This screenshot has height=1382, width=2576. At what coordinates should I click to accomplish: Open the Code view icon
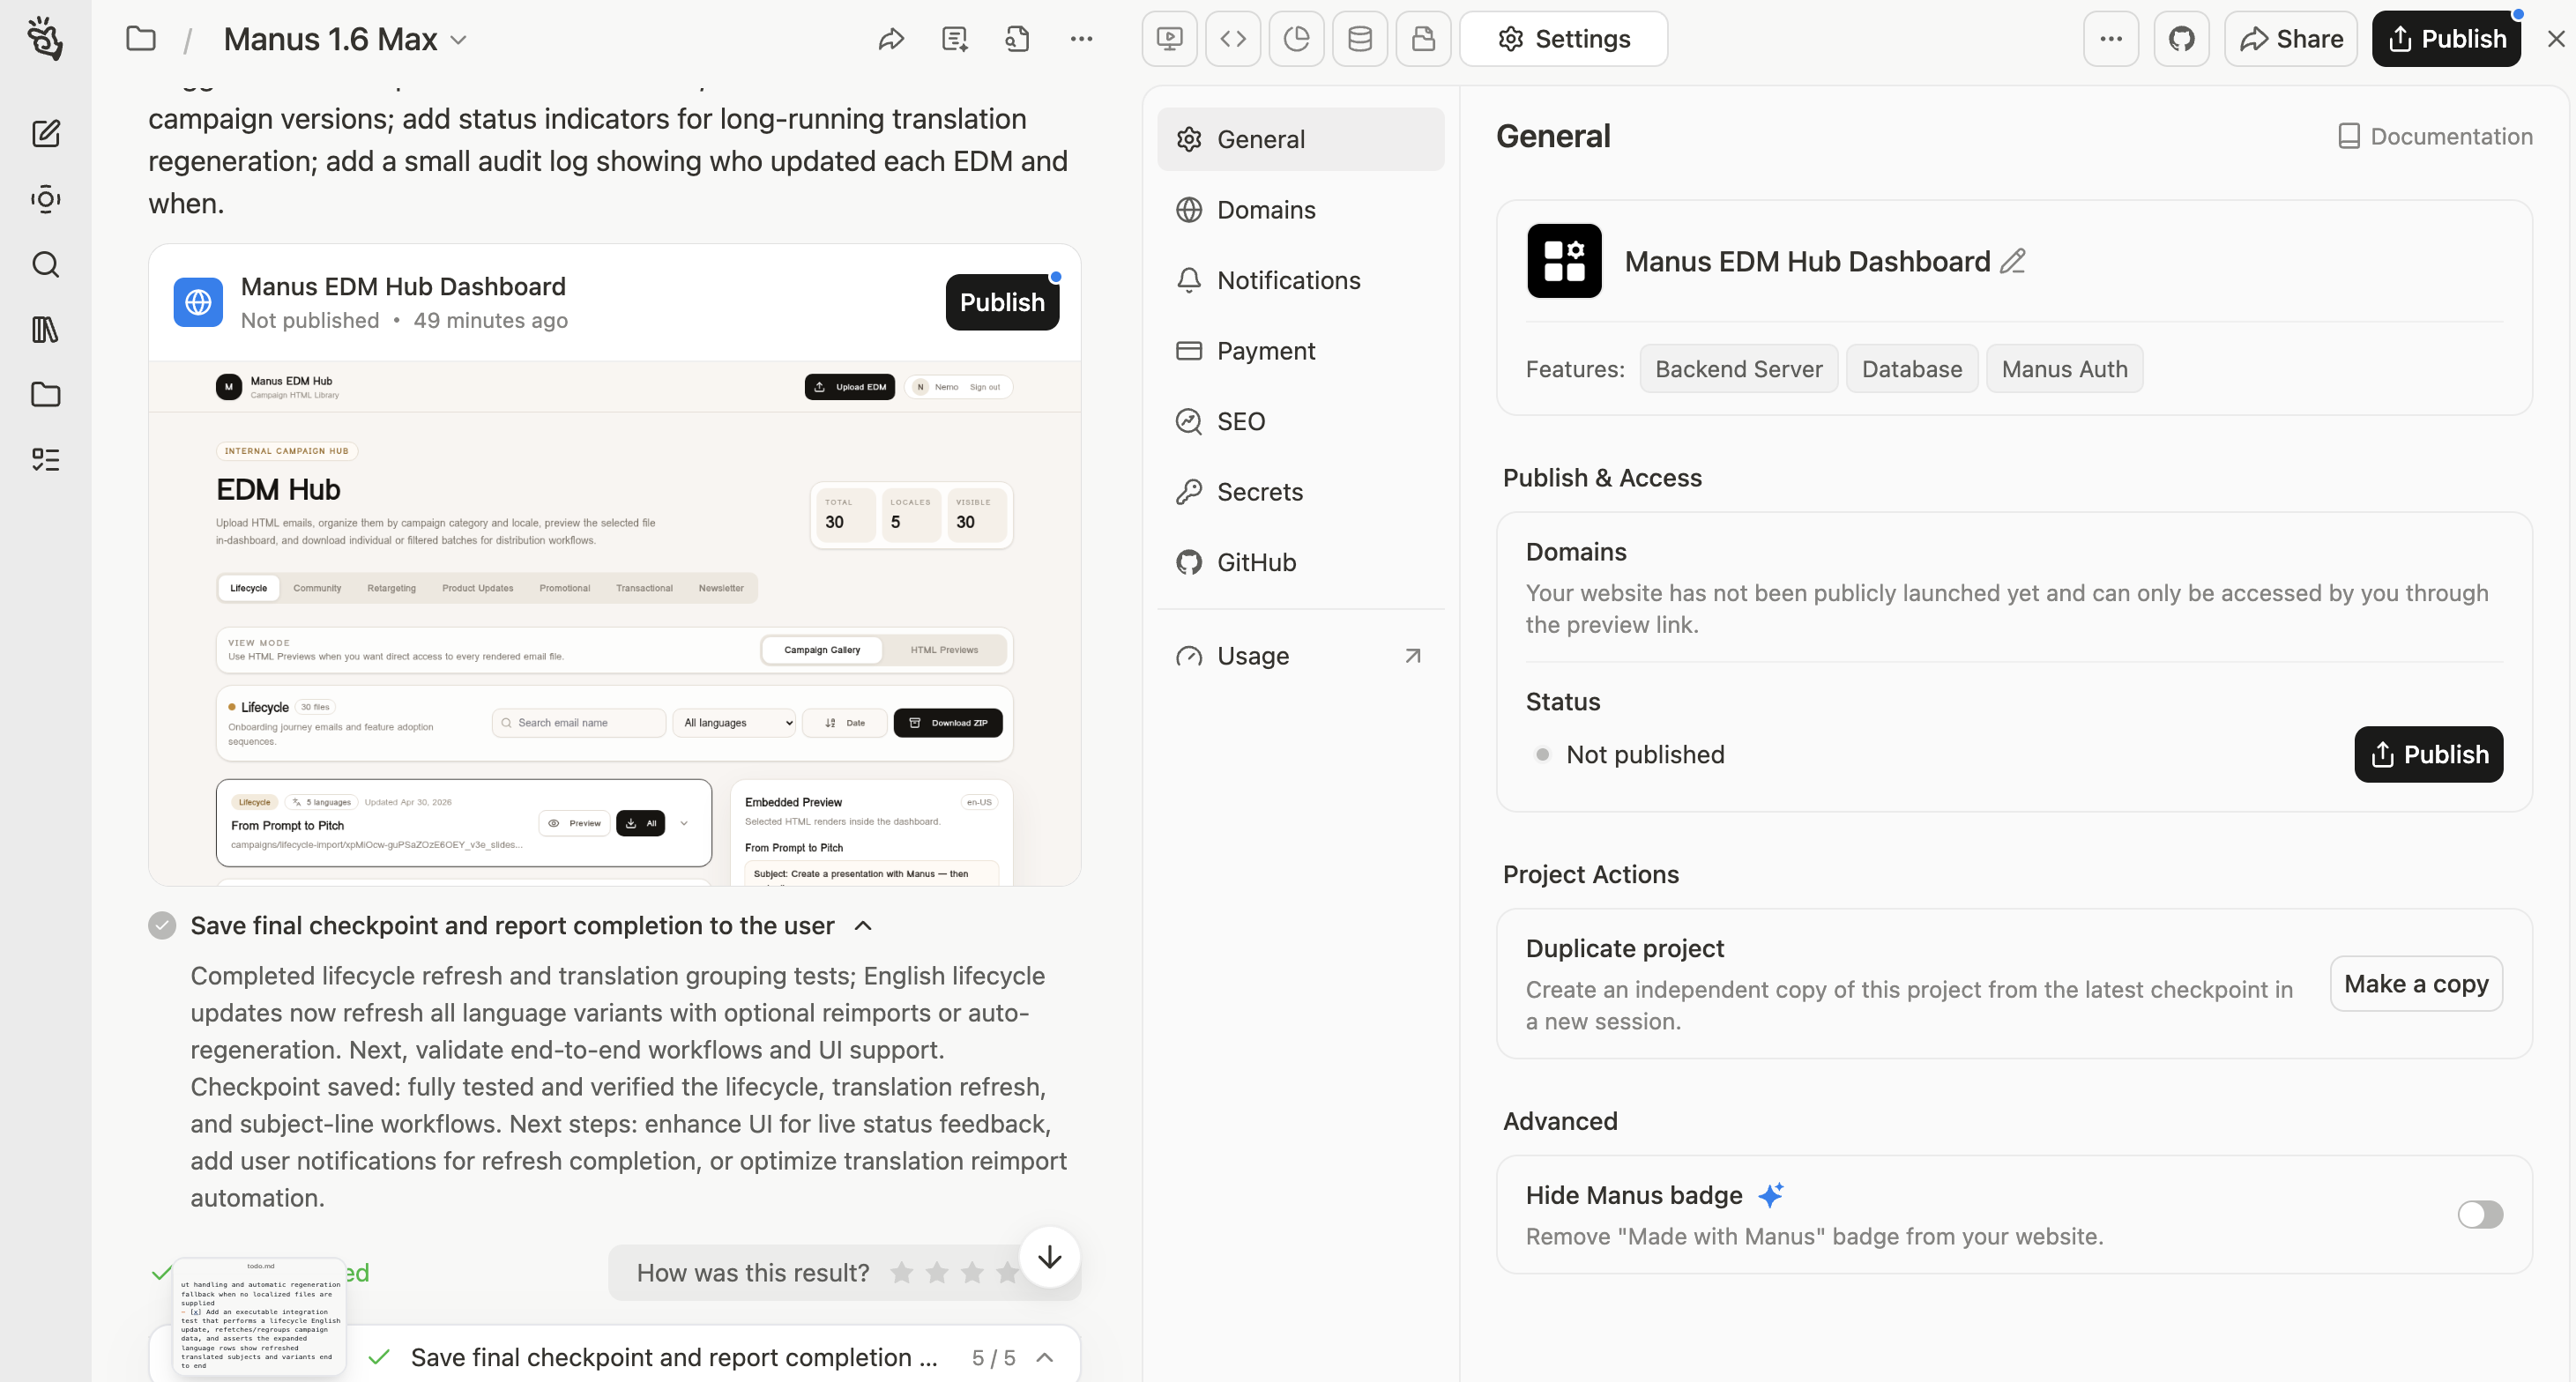tap(1233, 39)
